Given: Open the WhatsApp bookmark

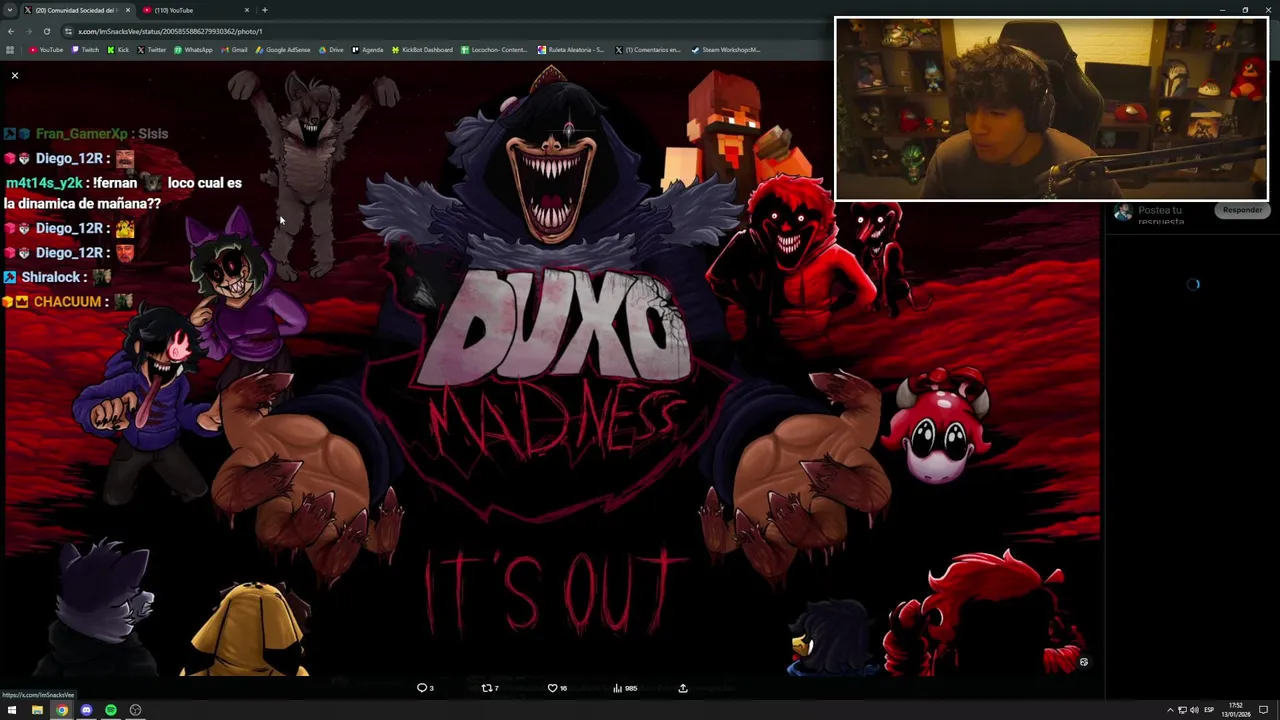Looking at the screenshot, I should [x=193, y=50].
